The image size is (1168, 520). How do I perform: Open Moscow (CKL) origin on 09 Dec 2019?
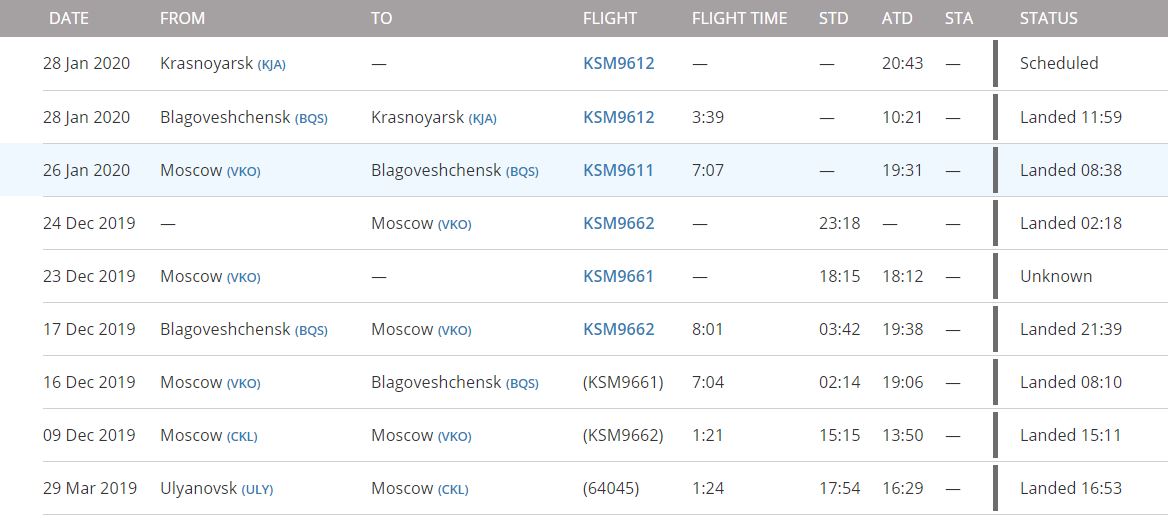pyautogui.click(x=208, y=435)
